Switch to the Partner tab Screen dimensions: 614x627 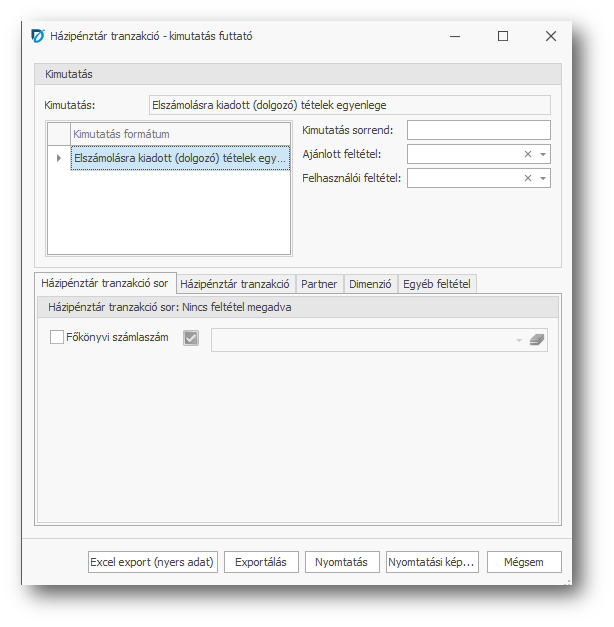pos(320,284)
